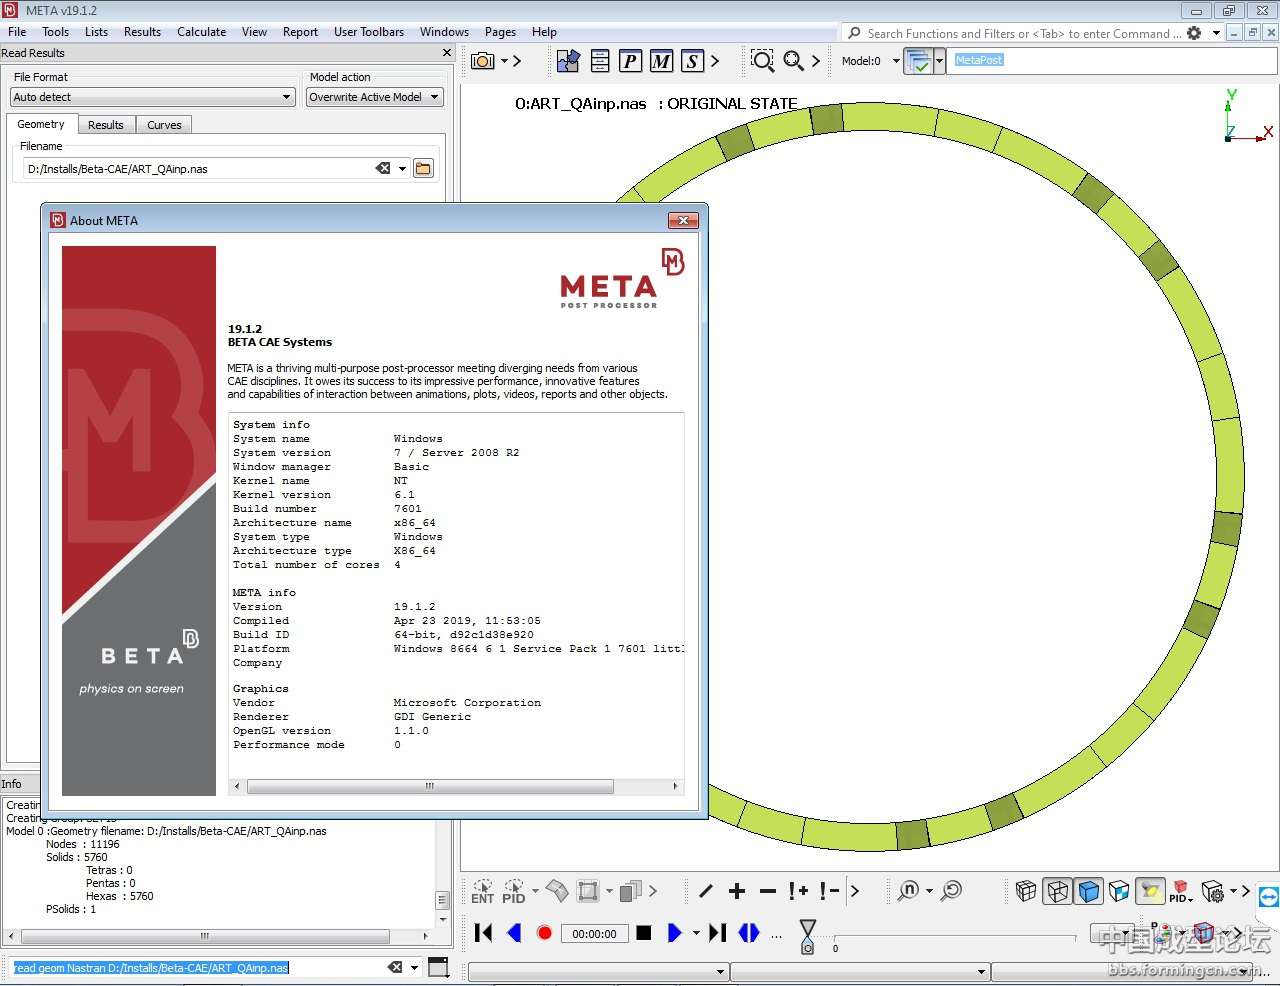Image resolution: width=1280 pixels, height=986 pixels.
Task: Open the S (Sets) list icon
Action: tap(692, 61)
